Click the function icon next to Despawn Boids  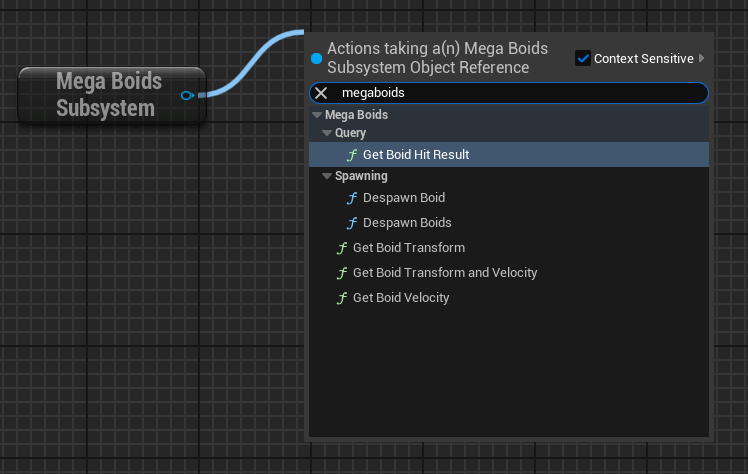click(x=351, y=223)
